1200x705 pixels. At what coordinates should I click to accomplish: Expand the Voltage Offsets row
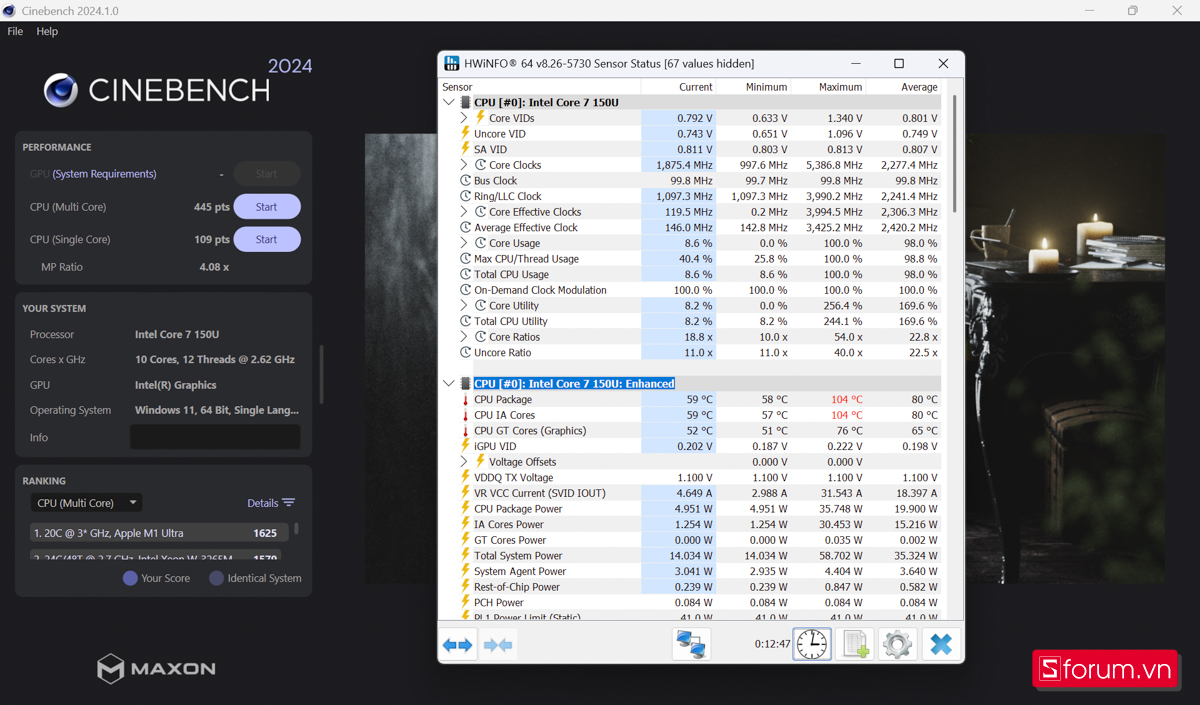464,461
